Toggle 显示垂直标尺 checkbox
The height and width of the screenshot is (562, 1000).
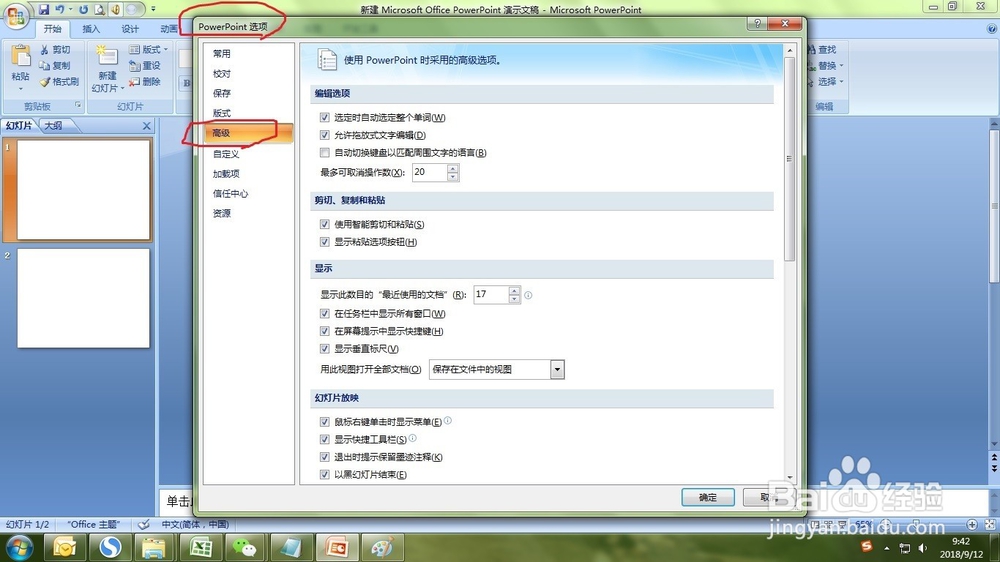(325, 349)
